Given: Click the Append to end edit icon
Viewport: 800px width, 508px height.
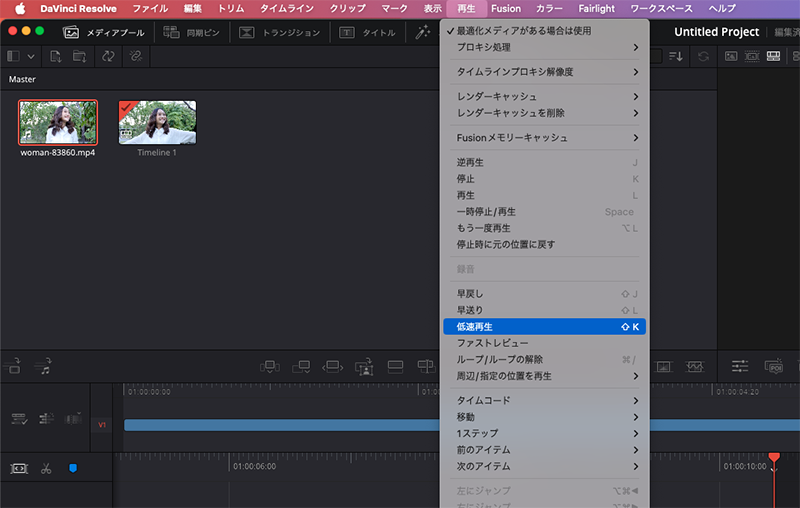Looking at the screenshot, I should (x=301, y=367).
